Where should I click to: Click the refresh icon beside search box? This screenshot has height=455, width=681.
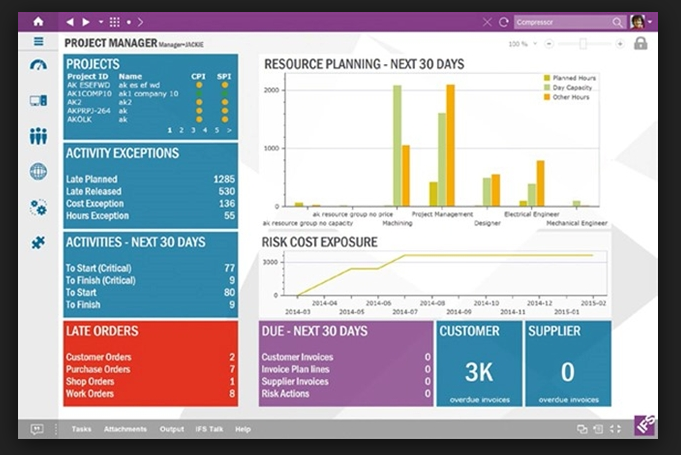(x=503, y=21)
